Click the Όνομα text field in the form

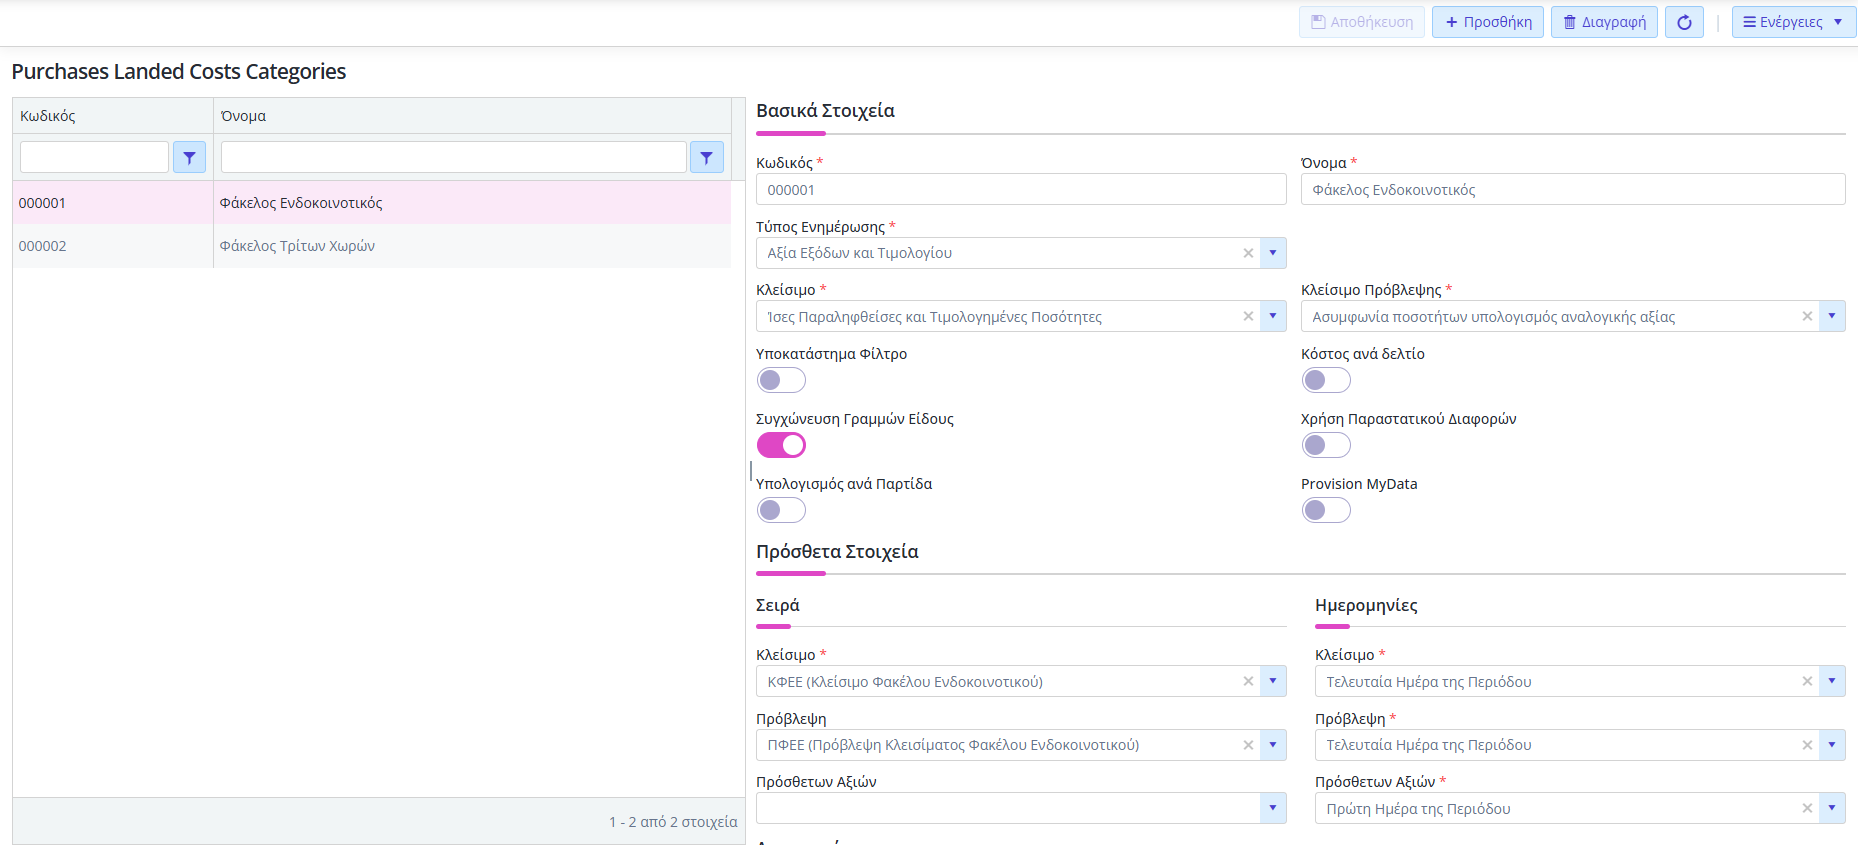click(1572, 190)
